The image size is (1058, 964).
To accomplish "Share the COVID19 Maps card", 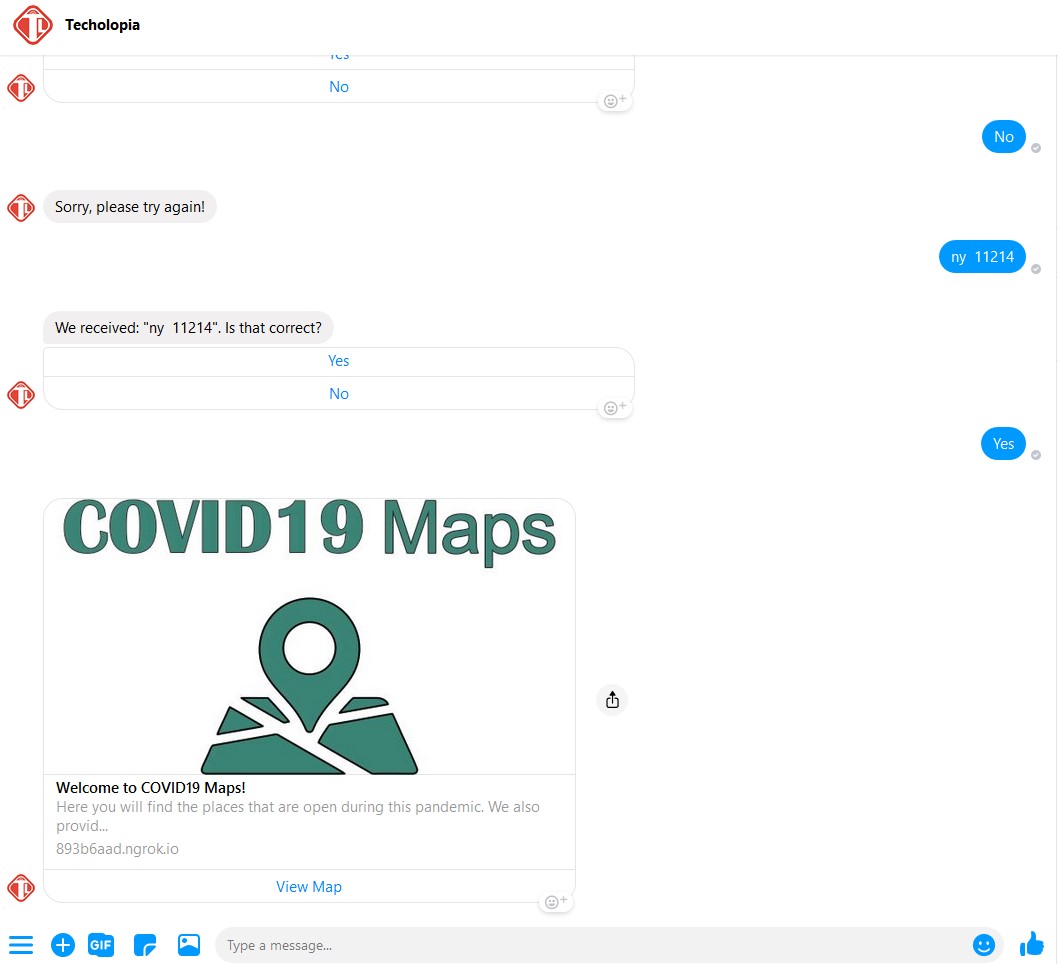I will tap(612, 700).
